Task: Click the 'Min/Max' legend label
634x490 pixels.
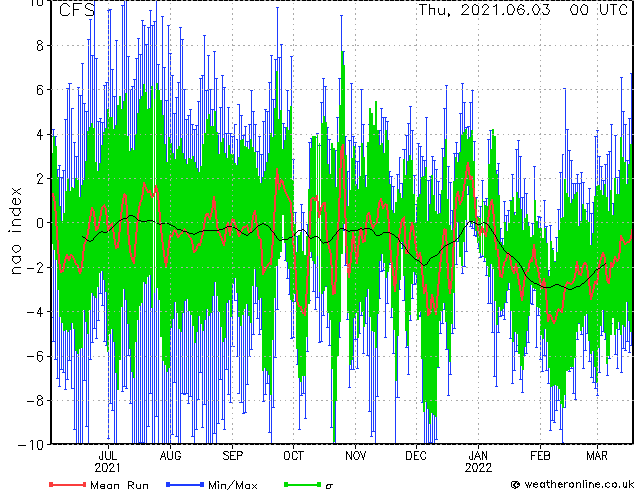Action: click(x=232, y=485)
